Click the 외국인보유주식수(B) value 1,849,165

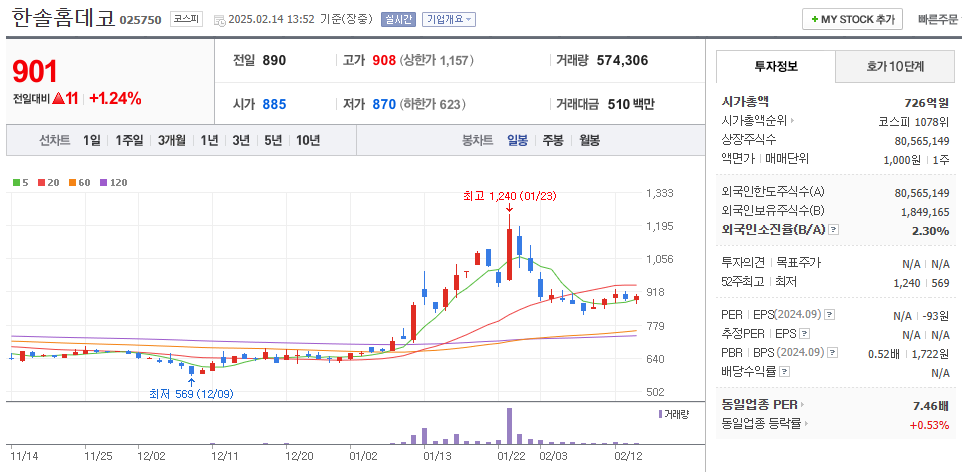pyautogui.click(x=925, y=212)
